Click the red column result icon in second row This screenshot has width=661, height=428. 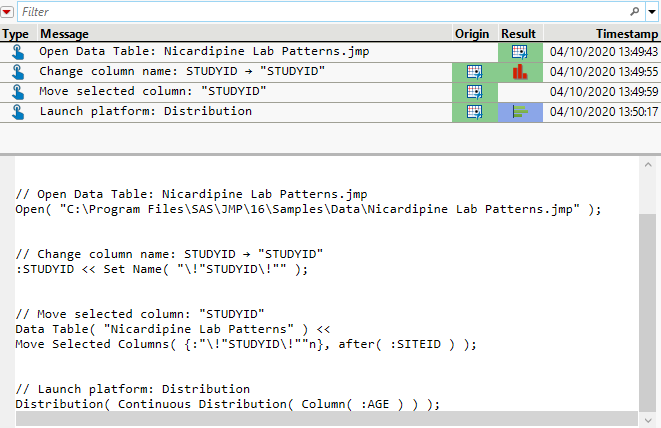point(519,72)
